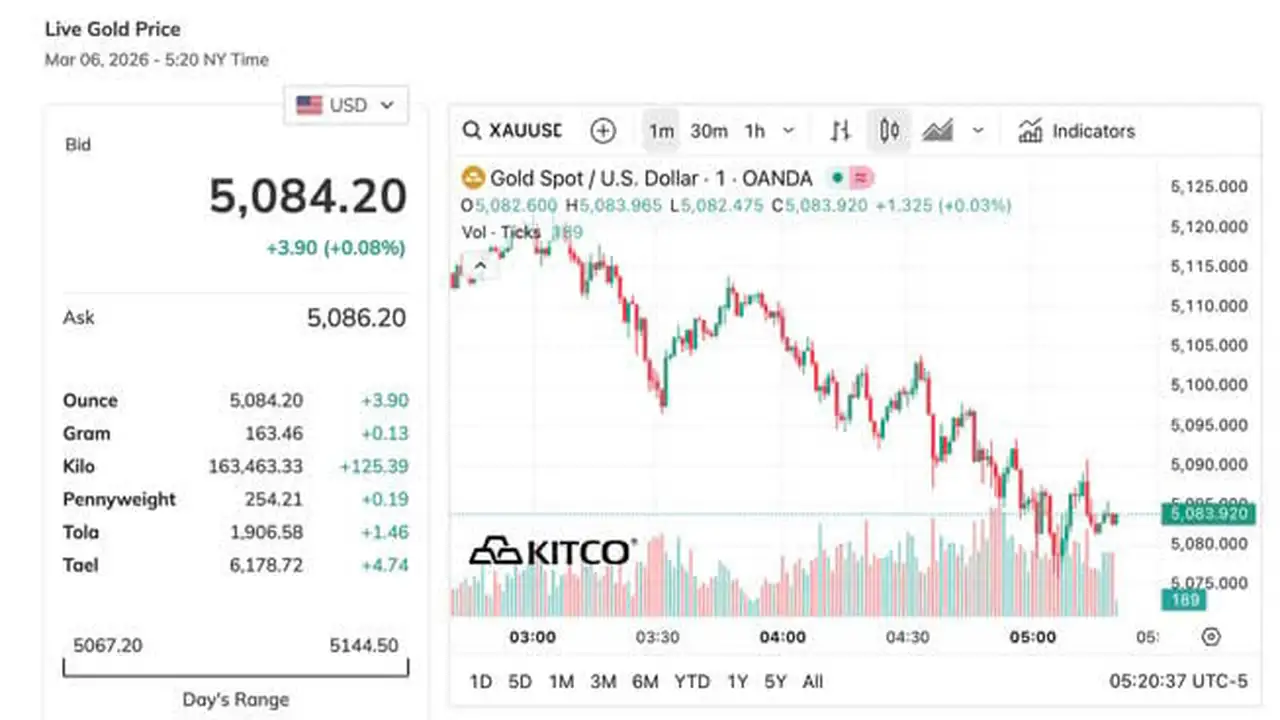Screen dimensions: 1280x720
Task: Select the candlestick chart style icon
Action: tap(889, 131)
